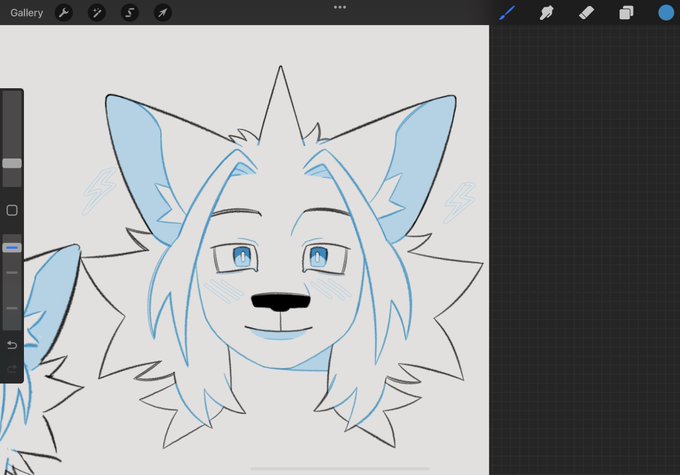The image size is (680, 475).
Task: Select the Smudge tool
Action: tap(546, 13)
